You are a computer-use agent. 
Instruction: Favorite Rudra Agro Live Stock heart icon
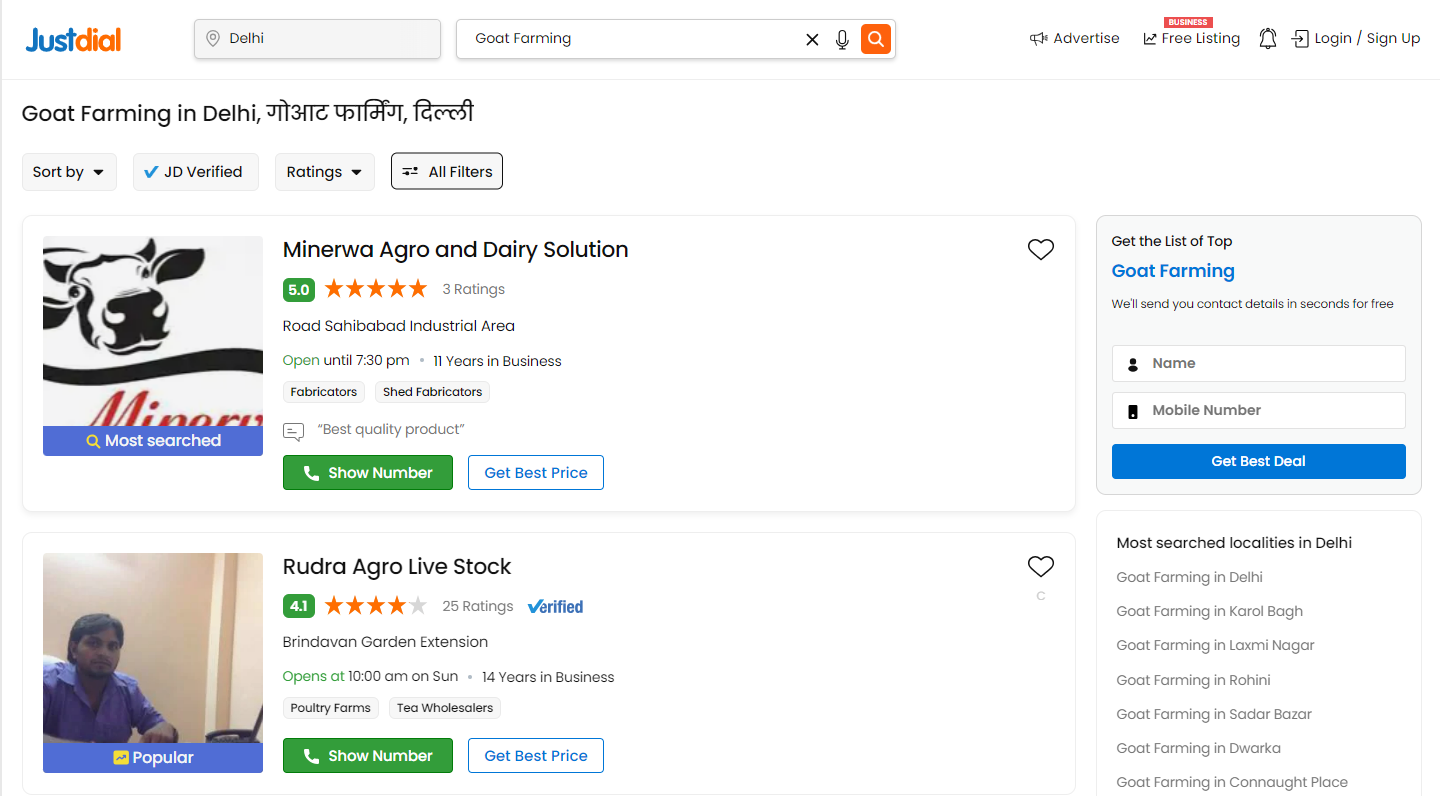[1041, 567]
